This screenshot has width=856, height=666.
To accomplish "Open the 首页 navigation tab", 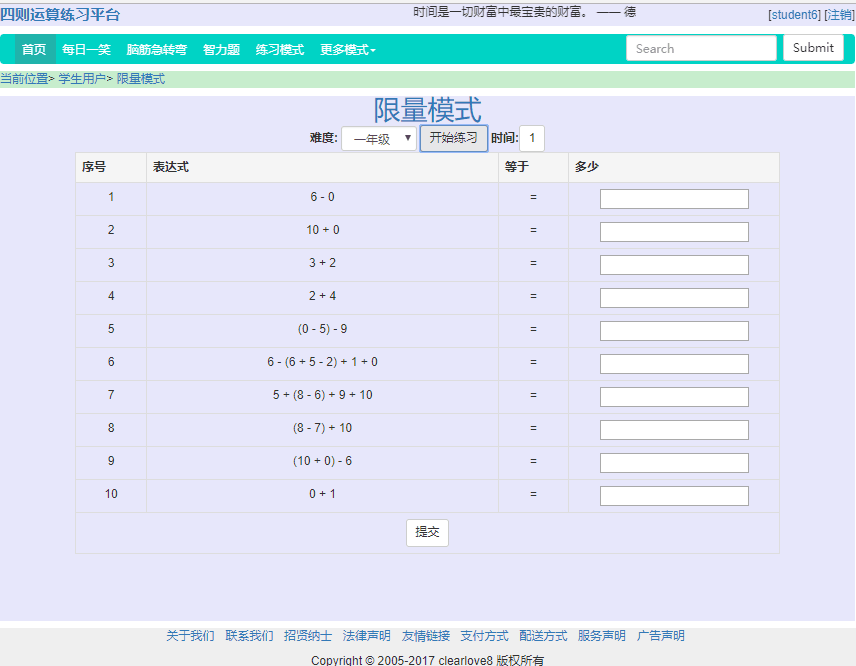I will [34, 50].
